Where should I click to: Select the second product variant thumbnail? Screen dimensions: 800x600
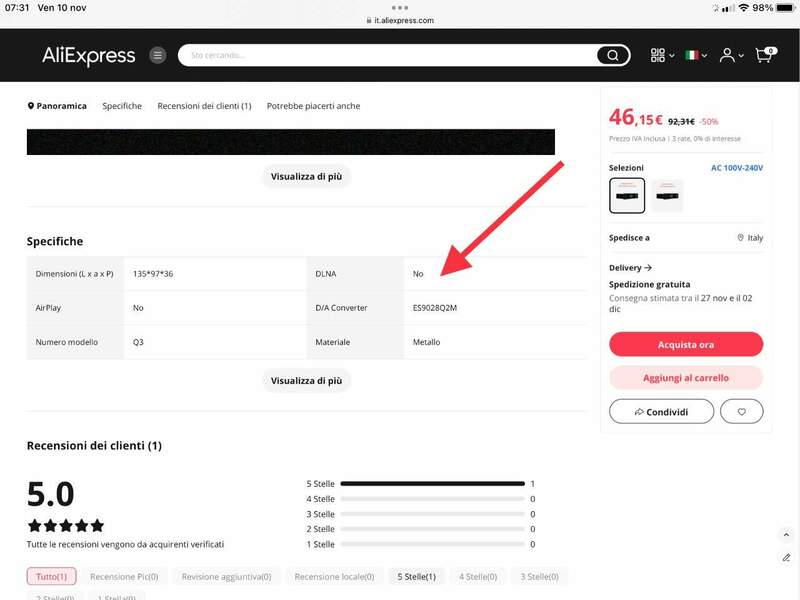667,196
